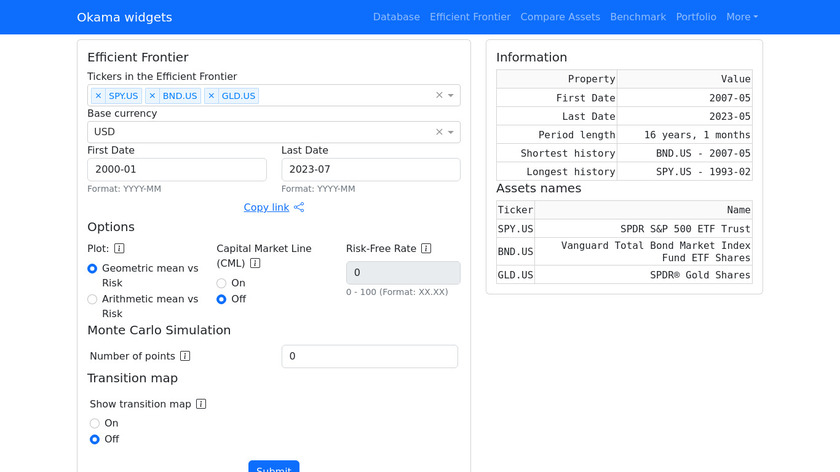Remove the GLD.US ticker tag
The width and height of the screenshot is (840, 472).
click(211, 96)
